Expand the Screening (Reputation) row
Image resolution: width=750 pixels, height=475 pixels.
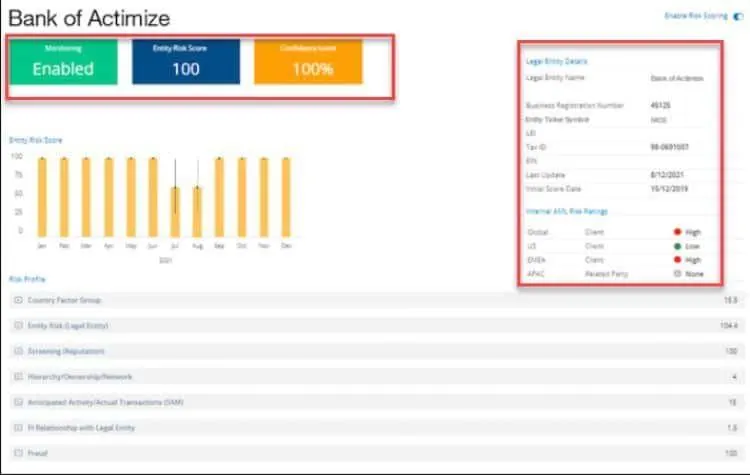pos(18,351)
